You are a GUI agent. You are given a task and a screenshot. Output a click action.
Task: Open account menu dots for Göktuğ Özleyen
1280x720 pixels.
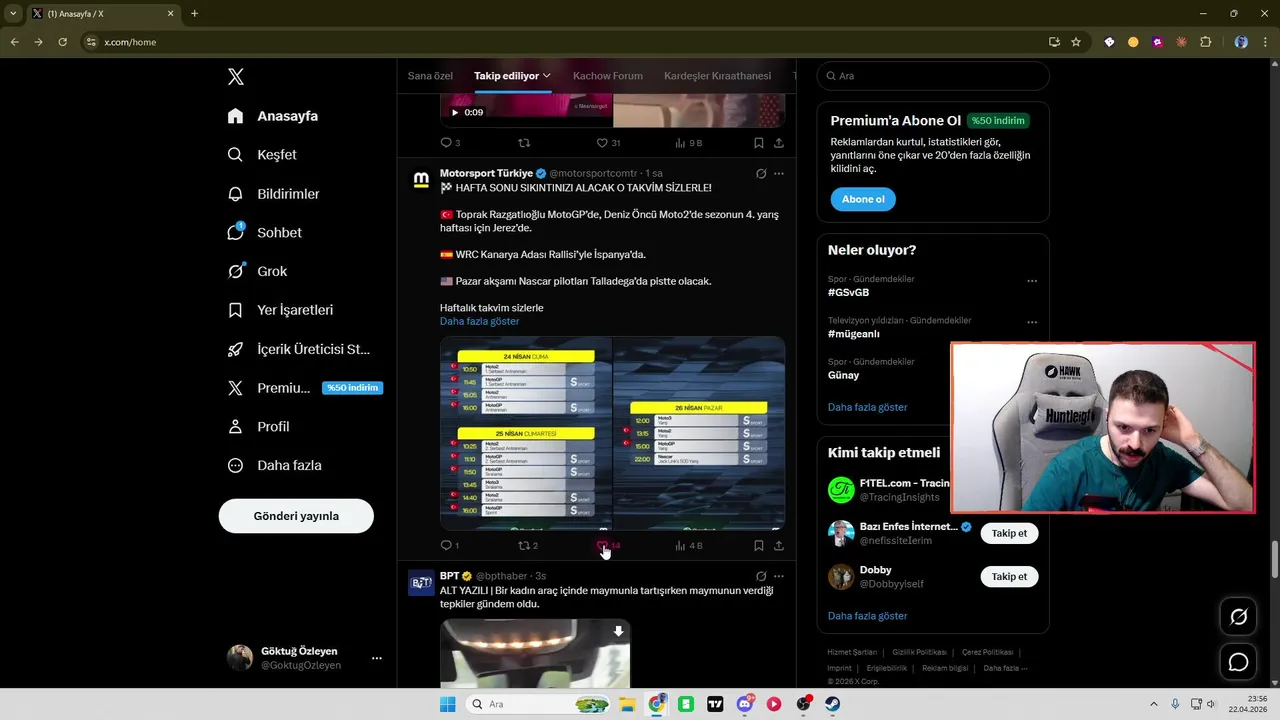pyautogui.click(x=377, y=658)
